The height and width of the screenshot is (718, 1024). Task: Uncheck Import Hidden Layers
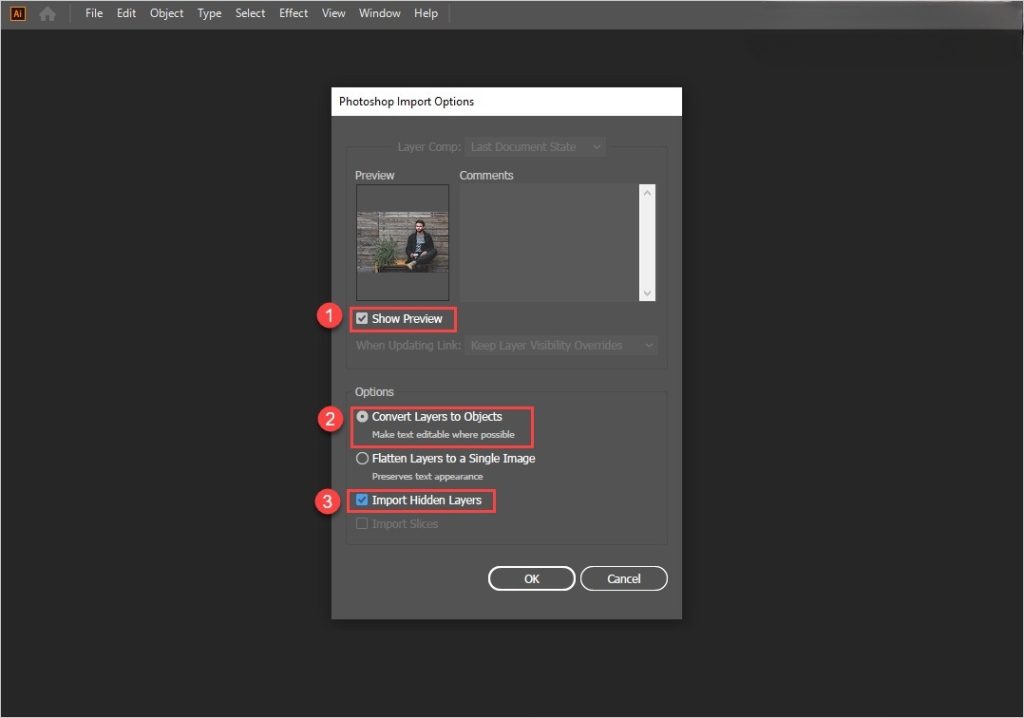click(x=362, y=500)
